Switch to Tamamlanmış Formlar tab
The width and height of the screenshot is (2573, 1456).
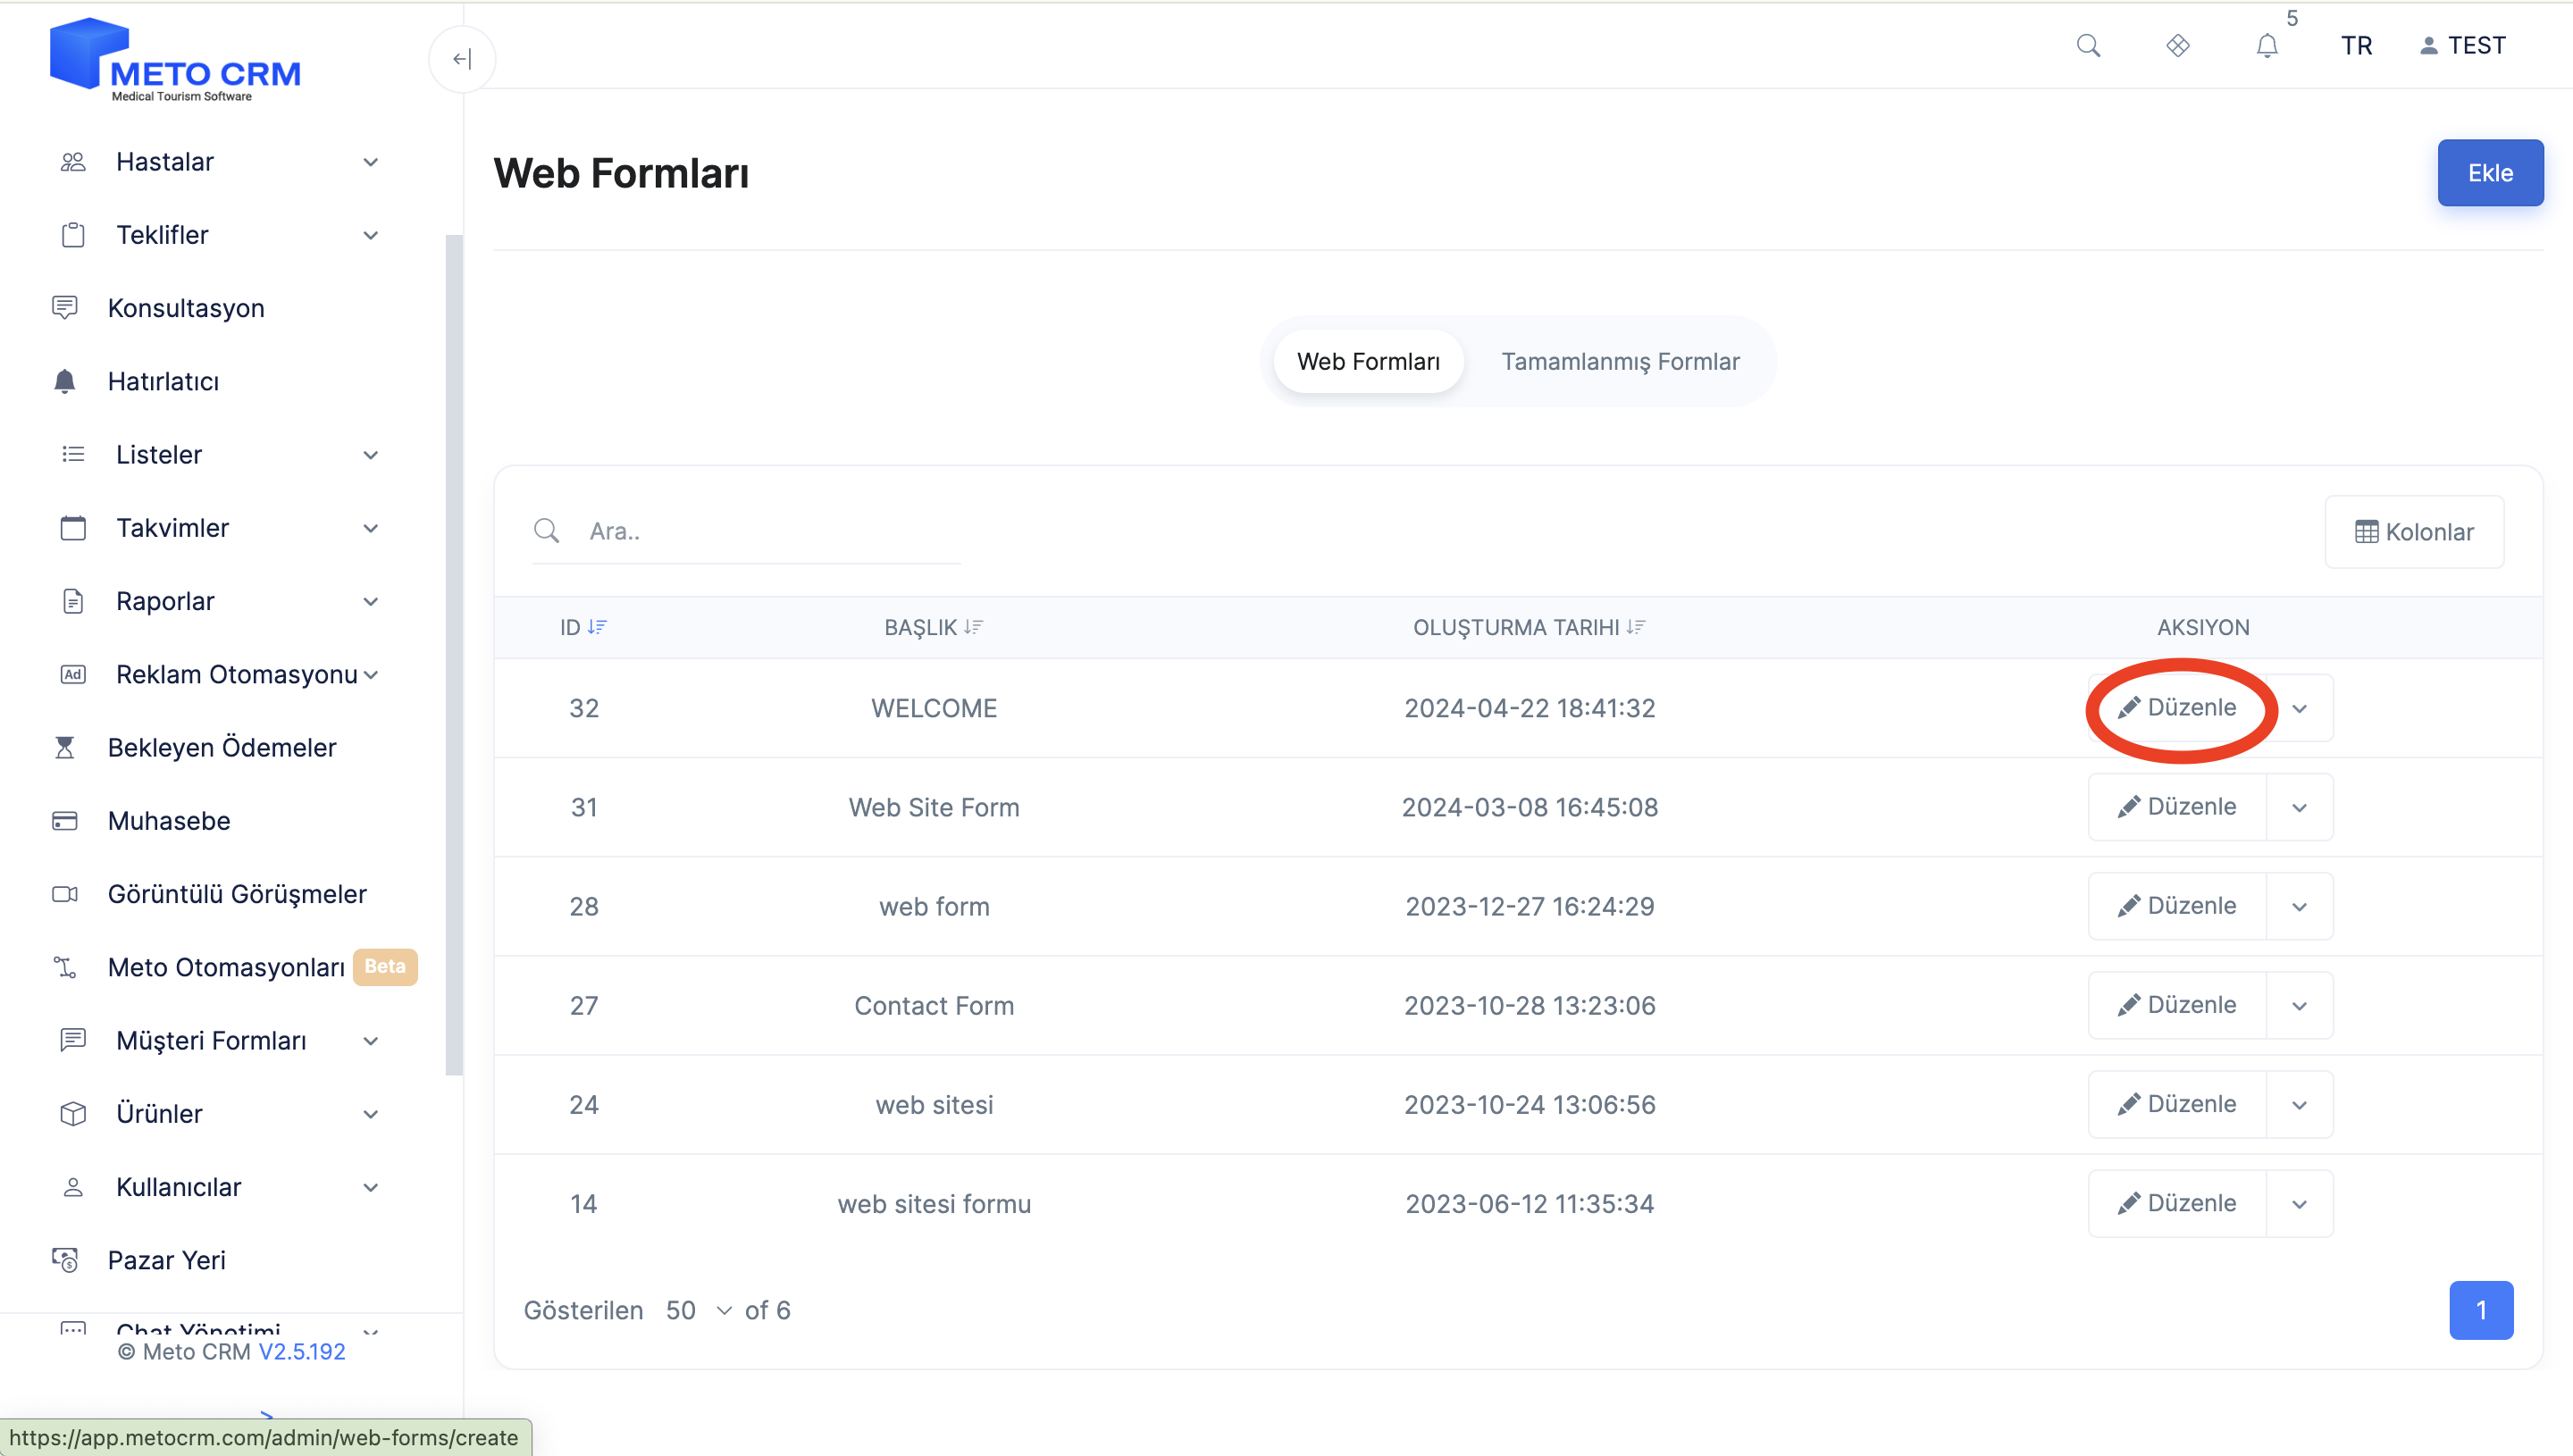pos(1619,361)
